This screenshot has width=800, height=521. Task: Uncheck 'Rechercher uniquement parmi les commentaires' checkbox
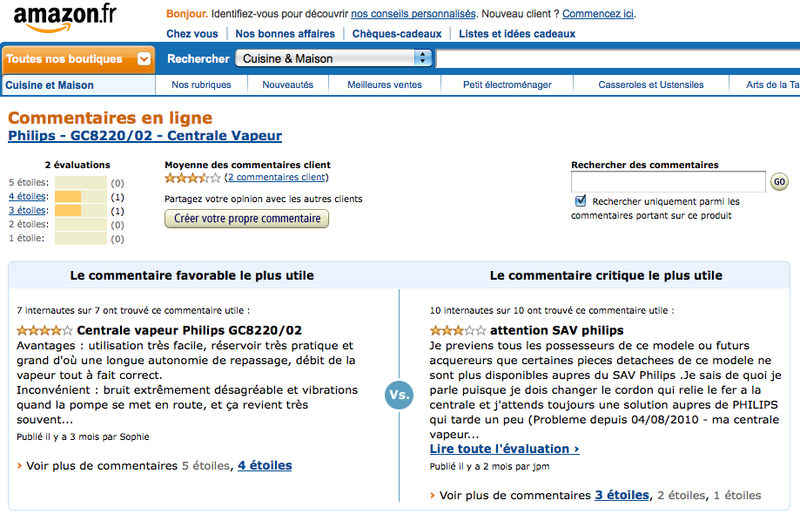(581, 201)
